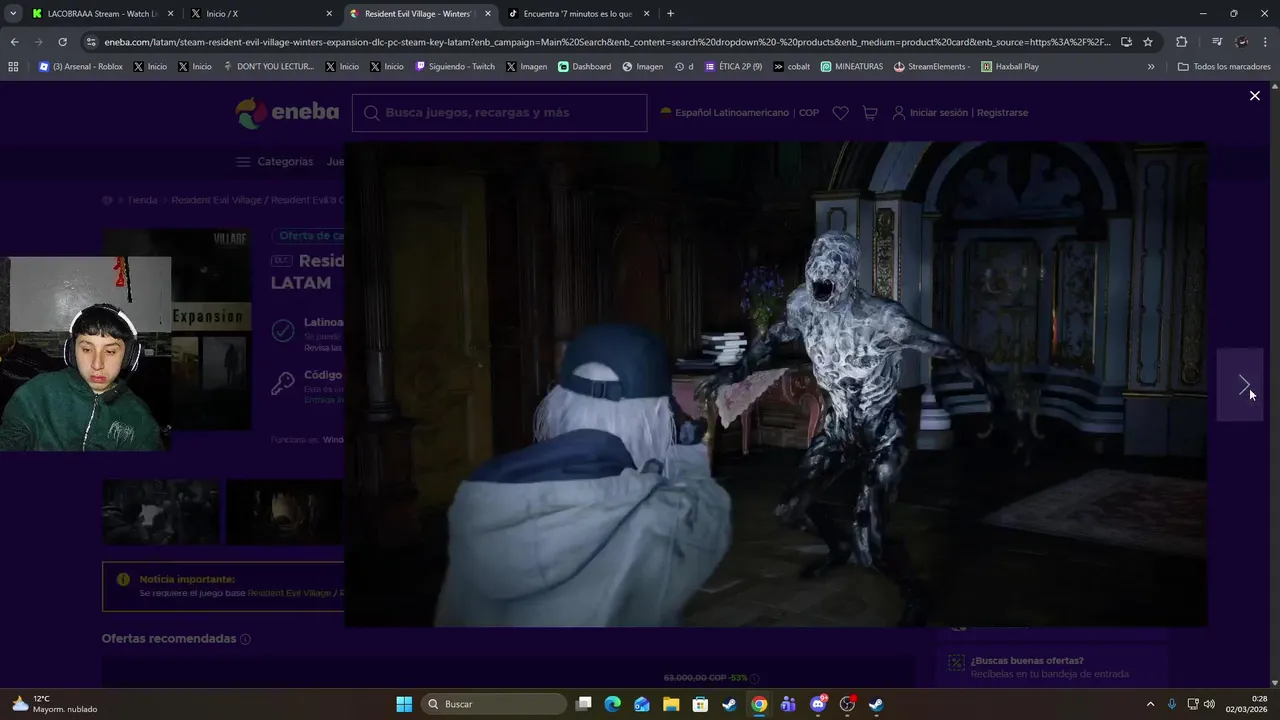Open the Extensions puzzle menu
The height and width of the screenshot is (720, 1280).
pos(1181,42)
